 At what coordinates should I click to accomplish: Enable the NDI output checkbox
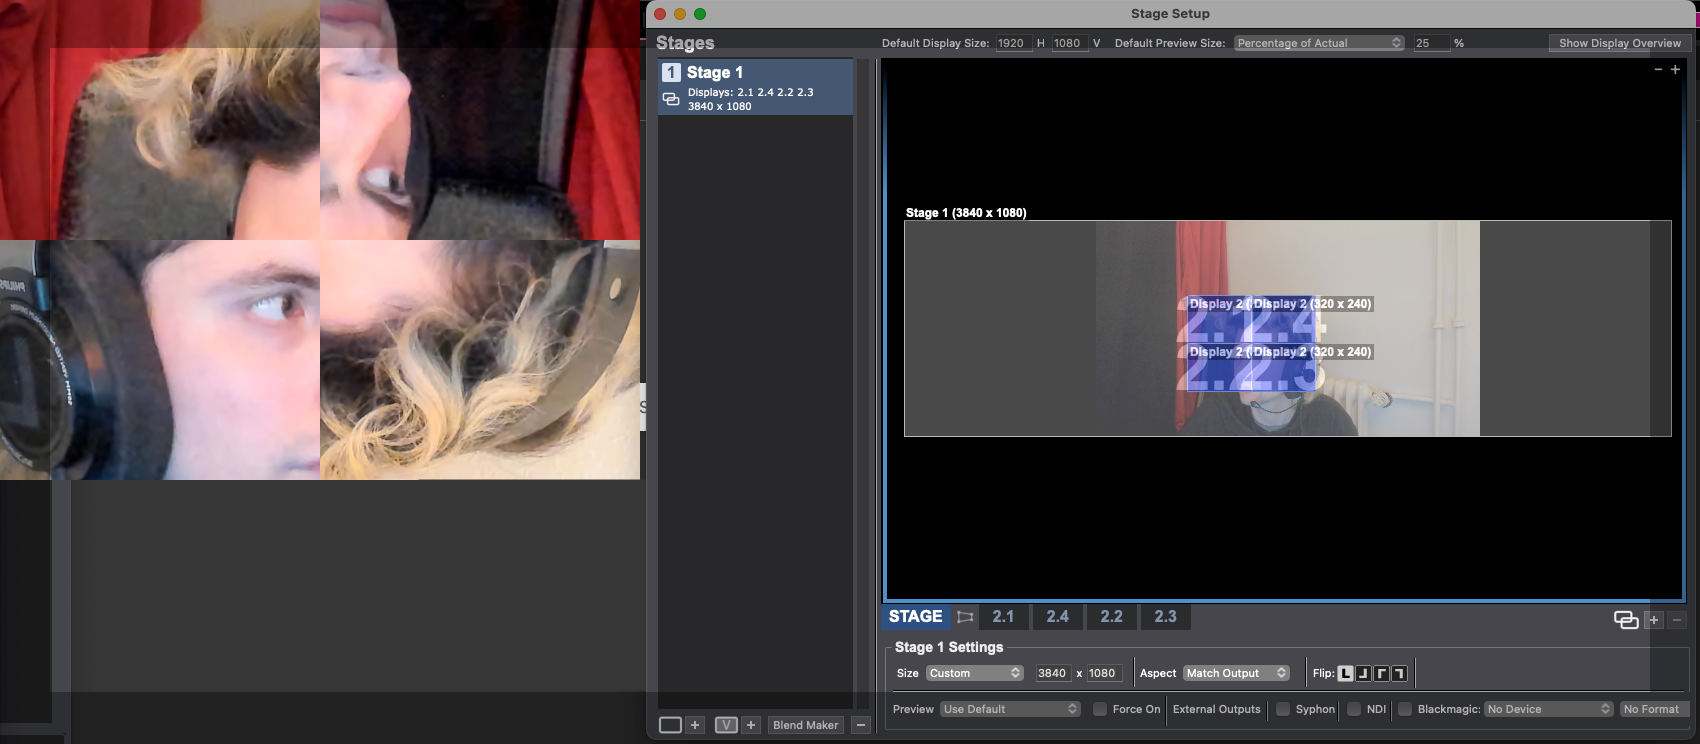[1354, 709]
